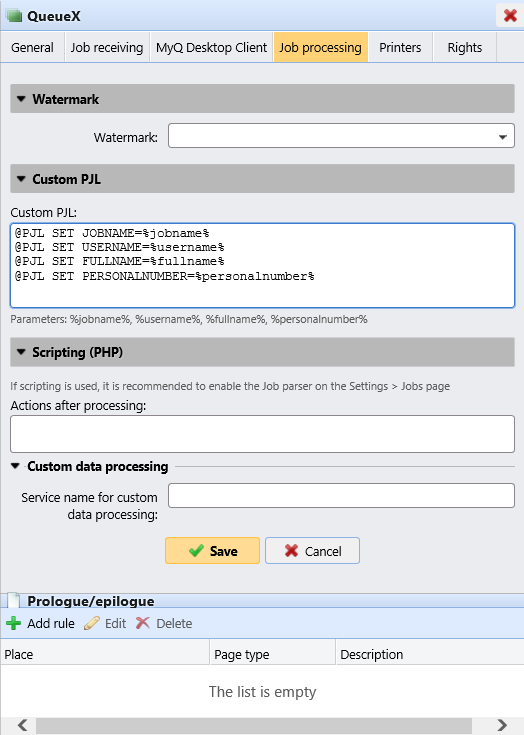Click the 'Parameters: %jobname%...' hint text
The image size is (524, 735).
189,319
